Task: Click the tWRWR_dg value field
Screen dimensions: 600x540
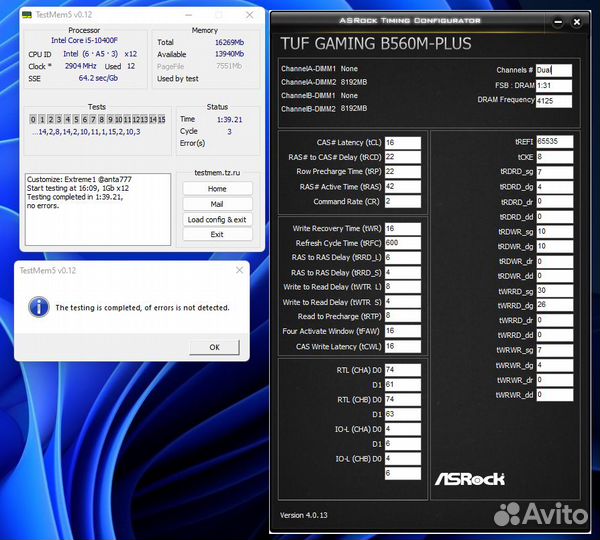Action: 554,365
